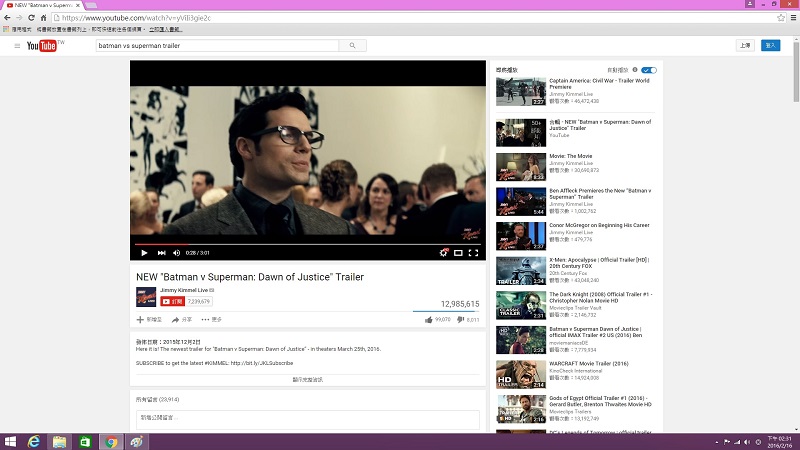Enter fullscreen mode in the player

pyautogui.click(x=473, y=253)
